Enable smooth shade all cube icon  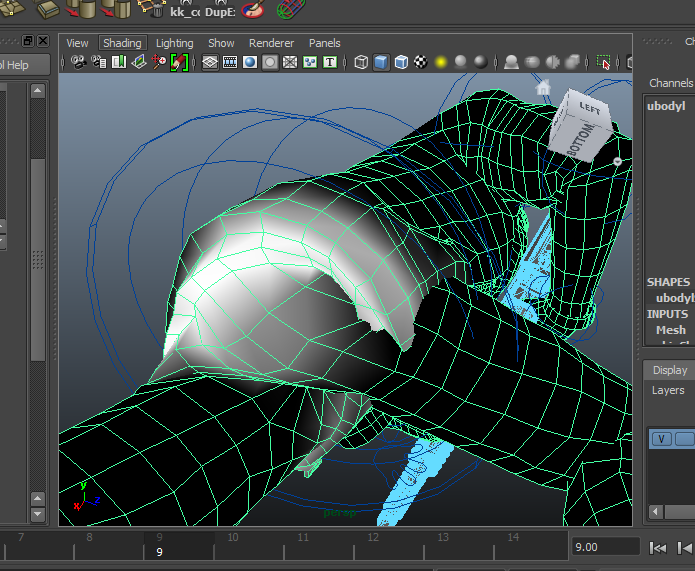381,62
